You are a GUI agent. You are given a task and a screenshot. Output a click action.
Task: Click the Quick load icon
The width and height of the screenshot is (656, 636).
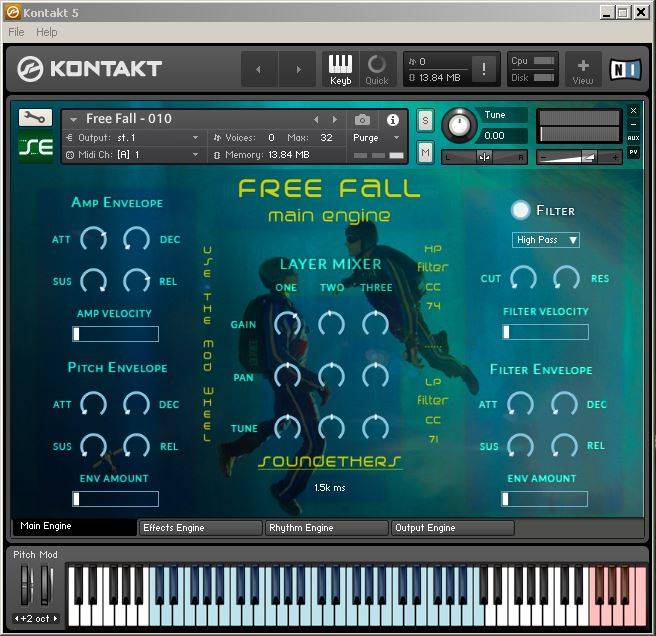(377, 68)
